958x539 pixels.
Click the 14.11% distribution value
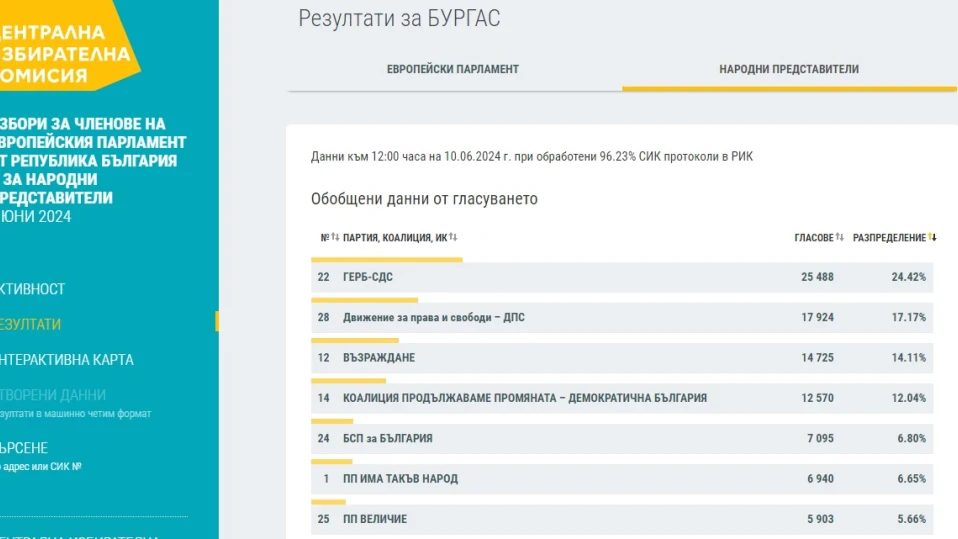909,358
